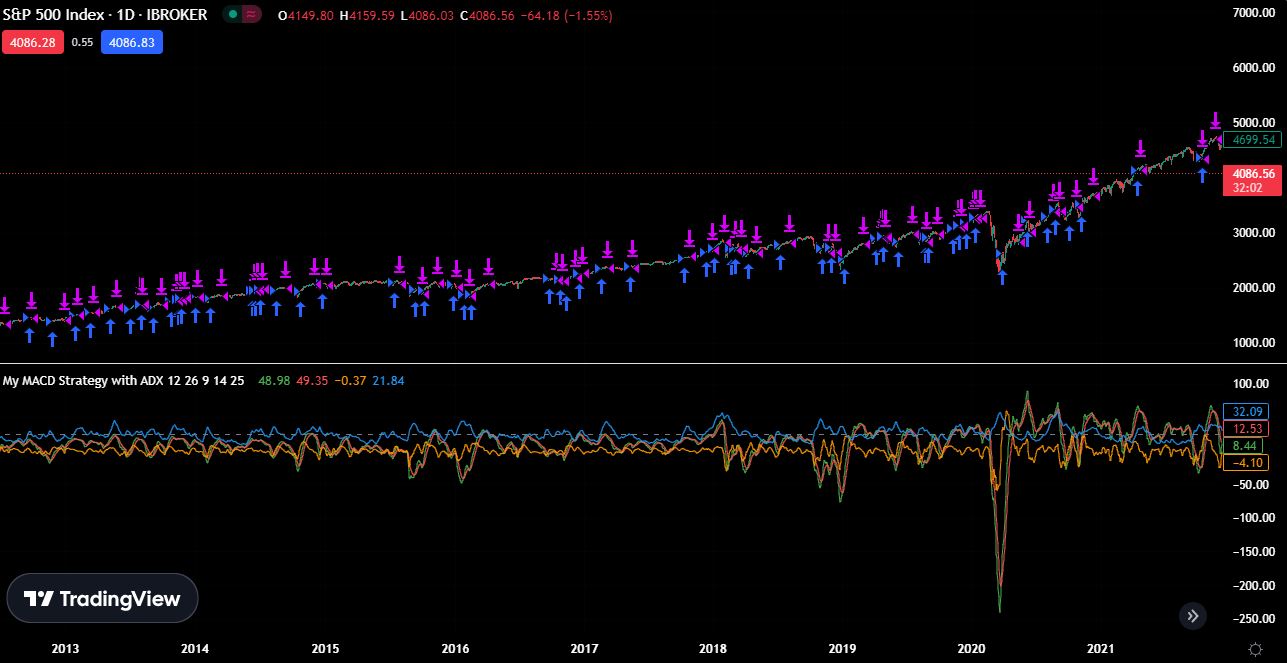This screenshot has width=1287, height=663.
Task: Click the pink approximate-sign data icon
Action: click(252, 16)
